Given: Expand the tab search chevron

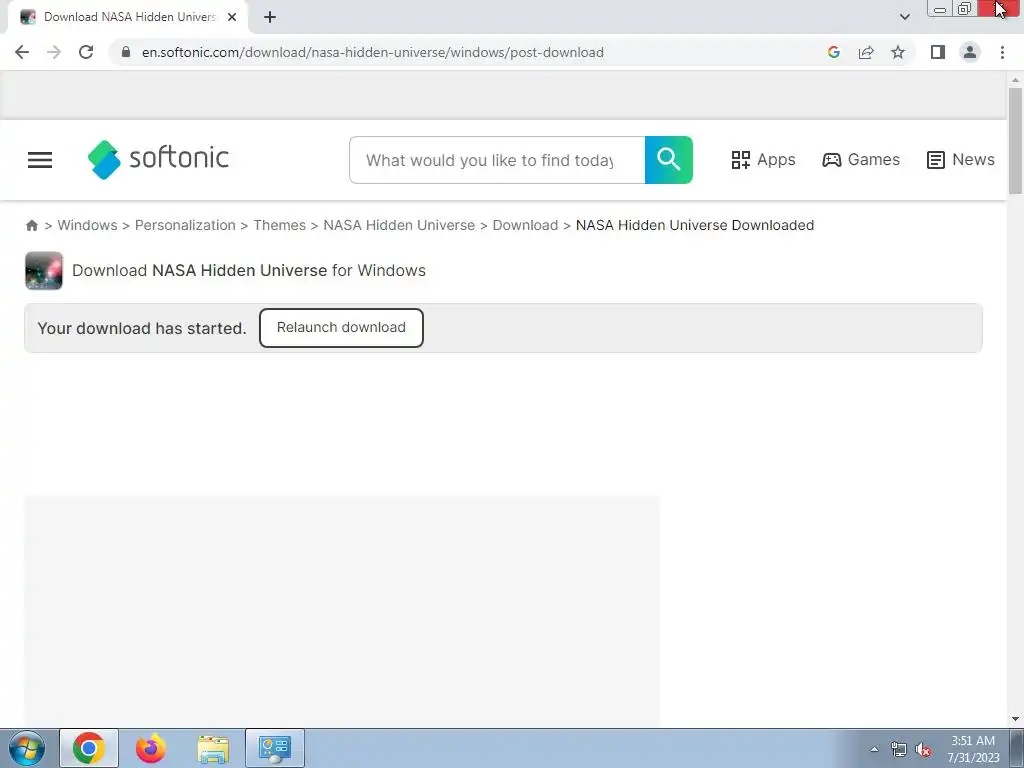Looking at the screenshot, I should tap(904, 17).
